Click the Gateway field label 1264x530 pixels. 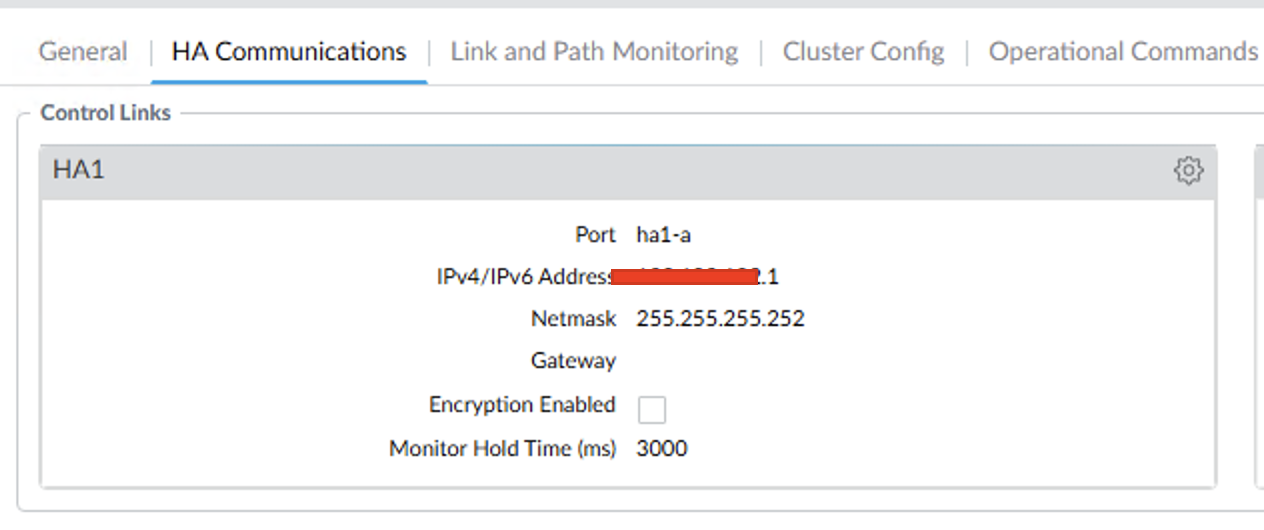pos(573,361)
